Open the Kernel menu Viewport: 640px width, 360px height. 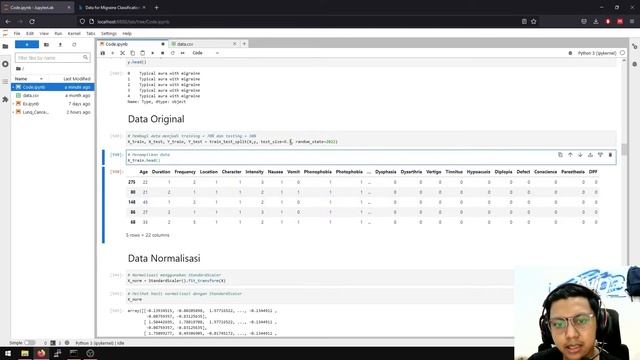[x=74, y=33]
